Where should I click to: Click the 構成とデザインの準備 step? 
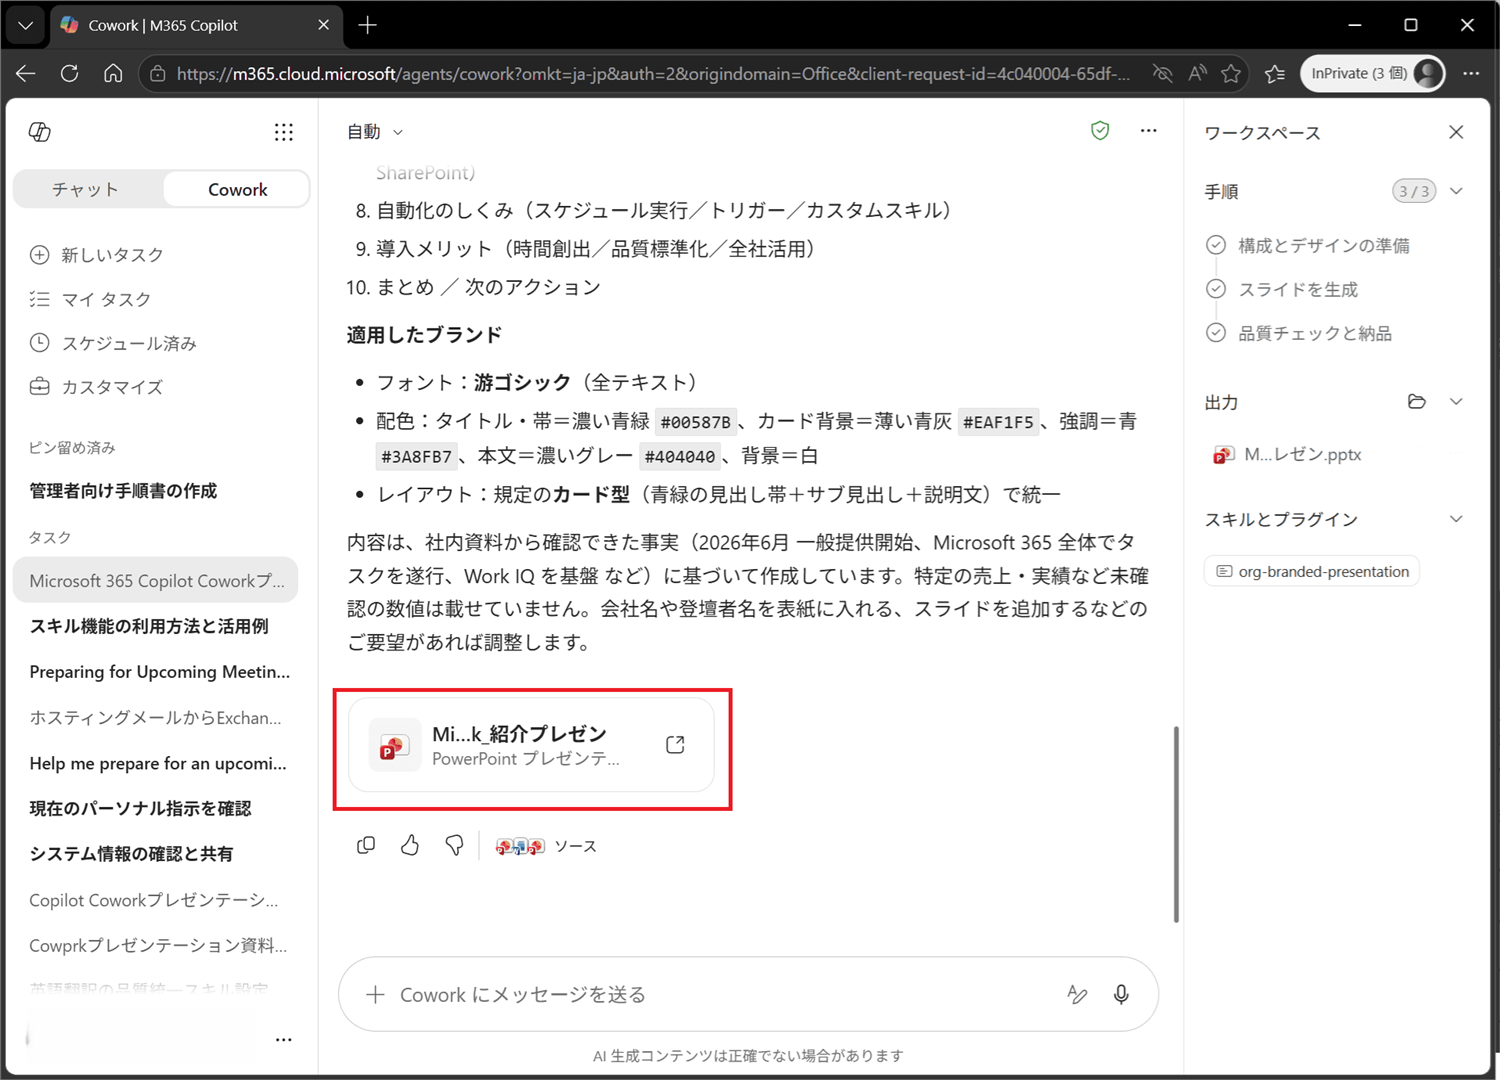pyautogui.click(x=1308, y=245)
